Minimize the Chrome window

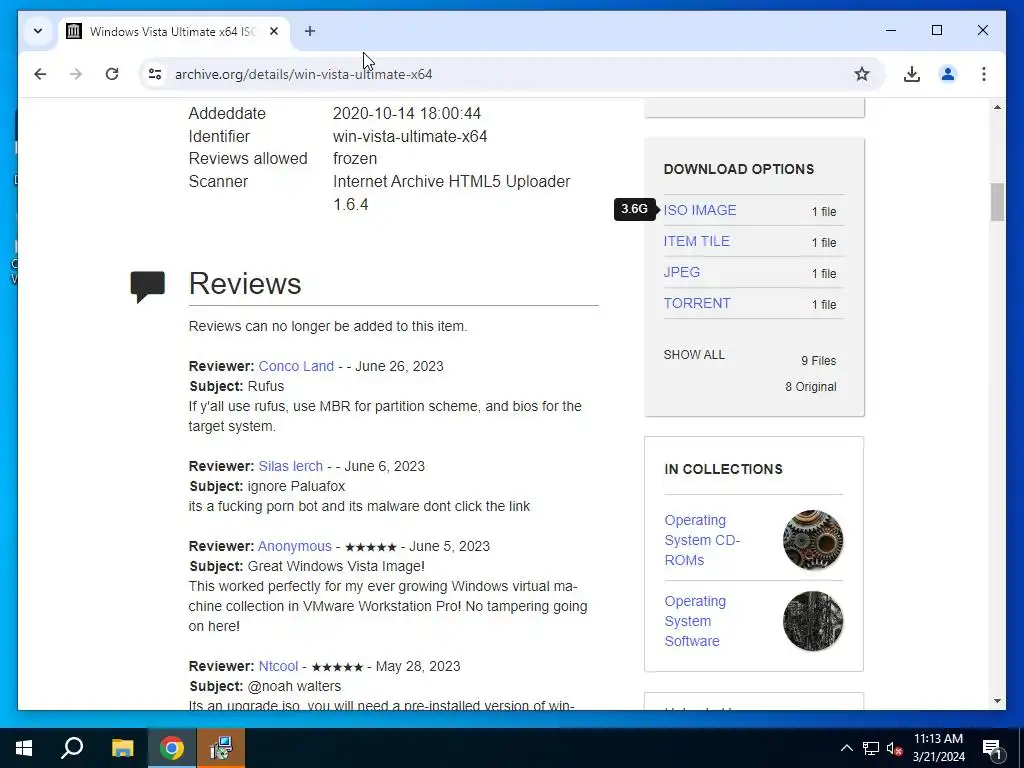(x=891, y=30)
